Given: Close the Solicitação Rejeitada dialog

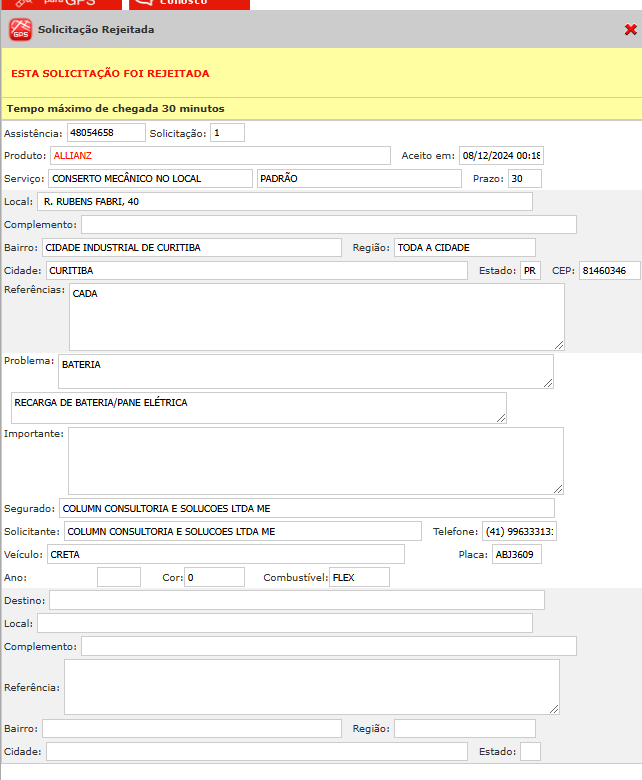Looking at the screenshot, I should tap(630, 30).
